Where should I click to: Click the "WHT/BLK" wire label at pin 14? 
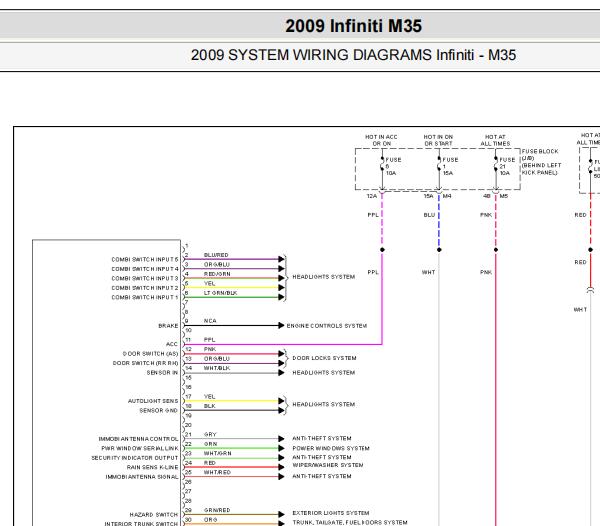pos(217,368)
